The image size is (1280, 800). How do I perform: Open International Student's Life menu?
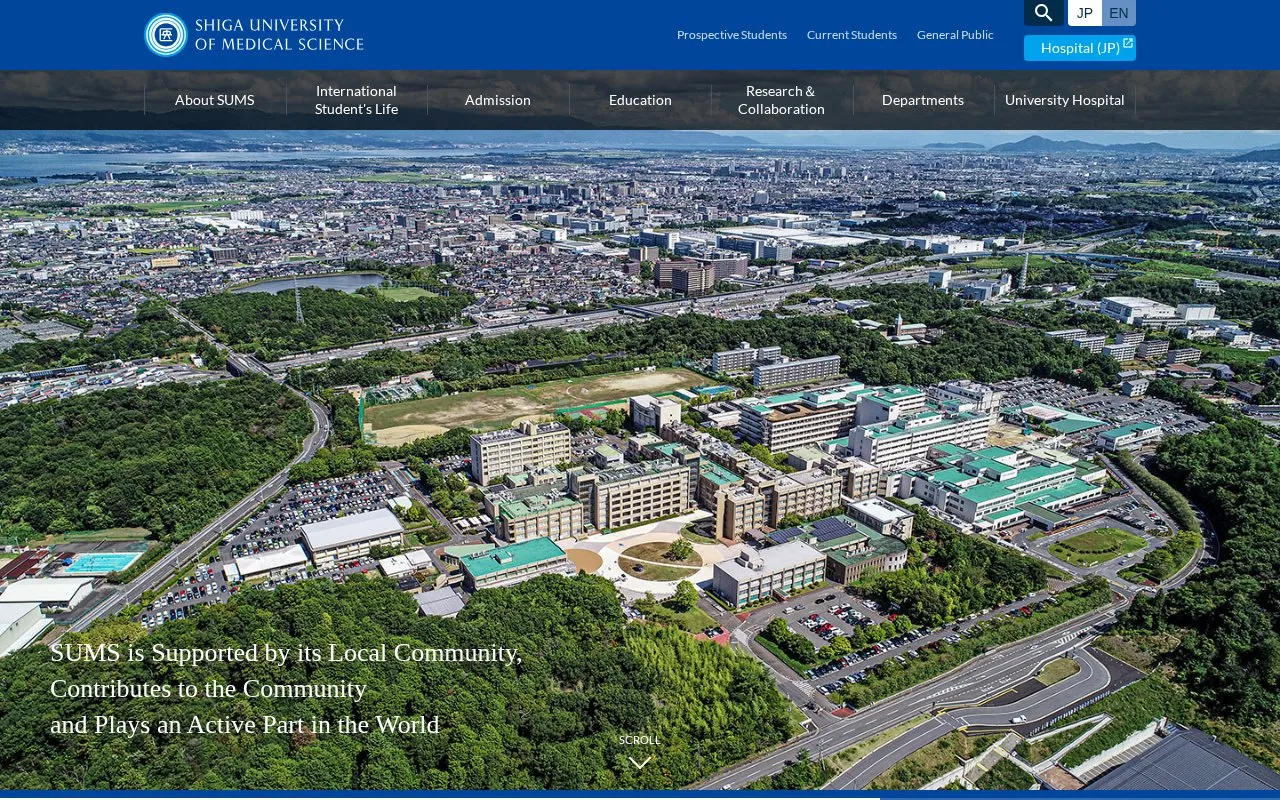click(x=357, y=100)
